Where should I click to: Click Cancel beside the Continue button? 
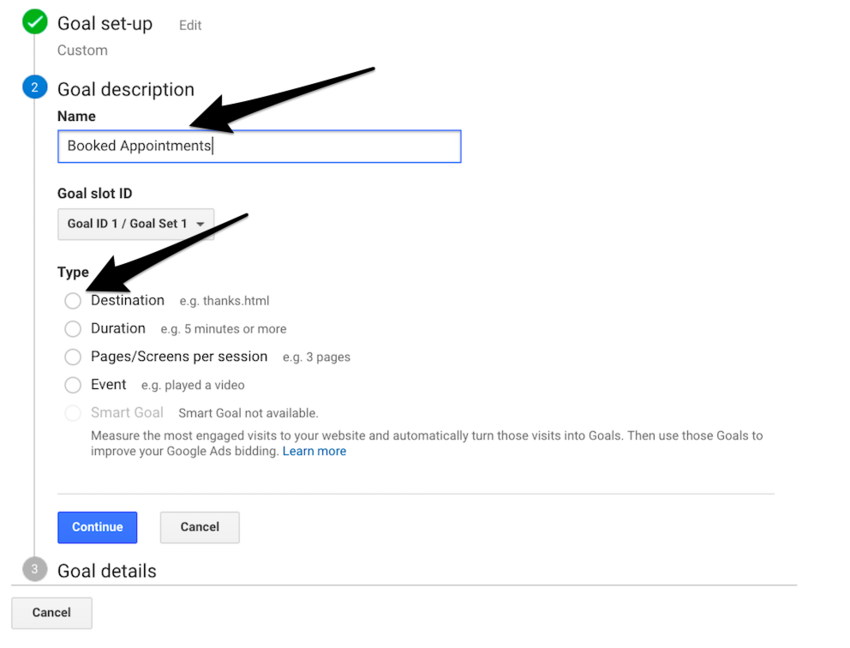(199, 527)
